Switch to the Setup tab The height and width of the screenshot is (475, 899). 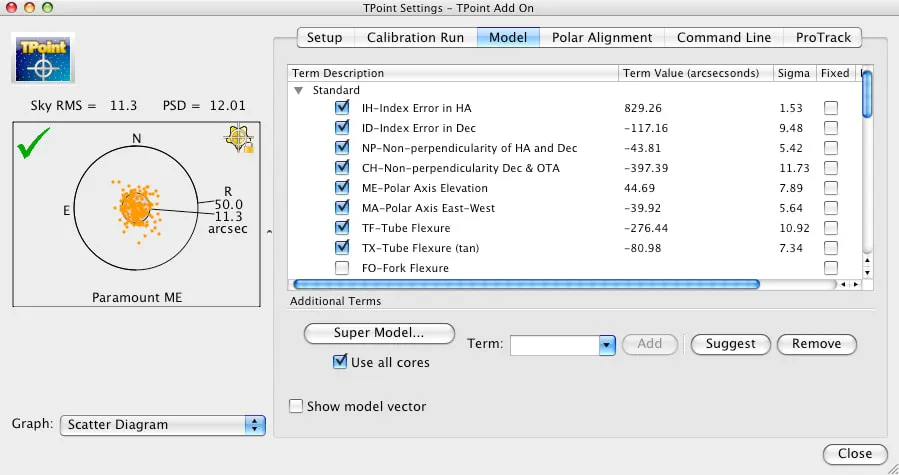tap(325, 37)
